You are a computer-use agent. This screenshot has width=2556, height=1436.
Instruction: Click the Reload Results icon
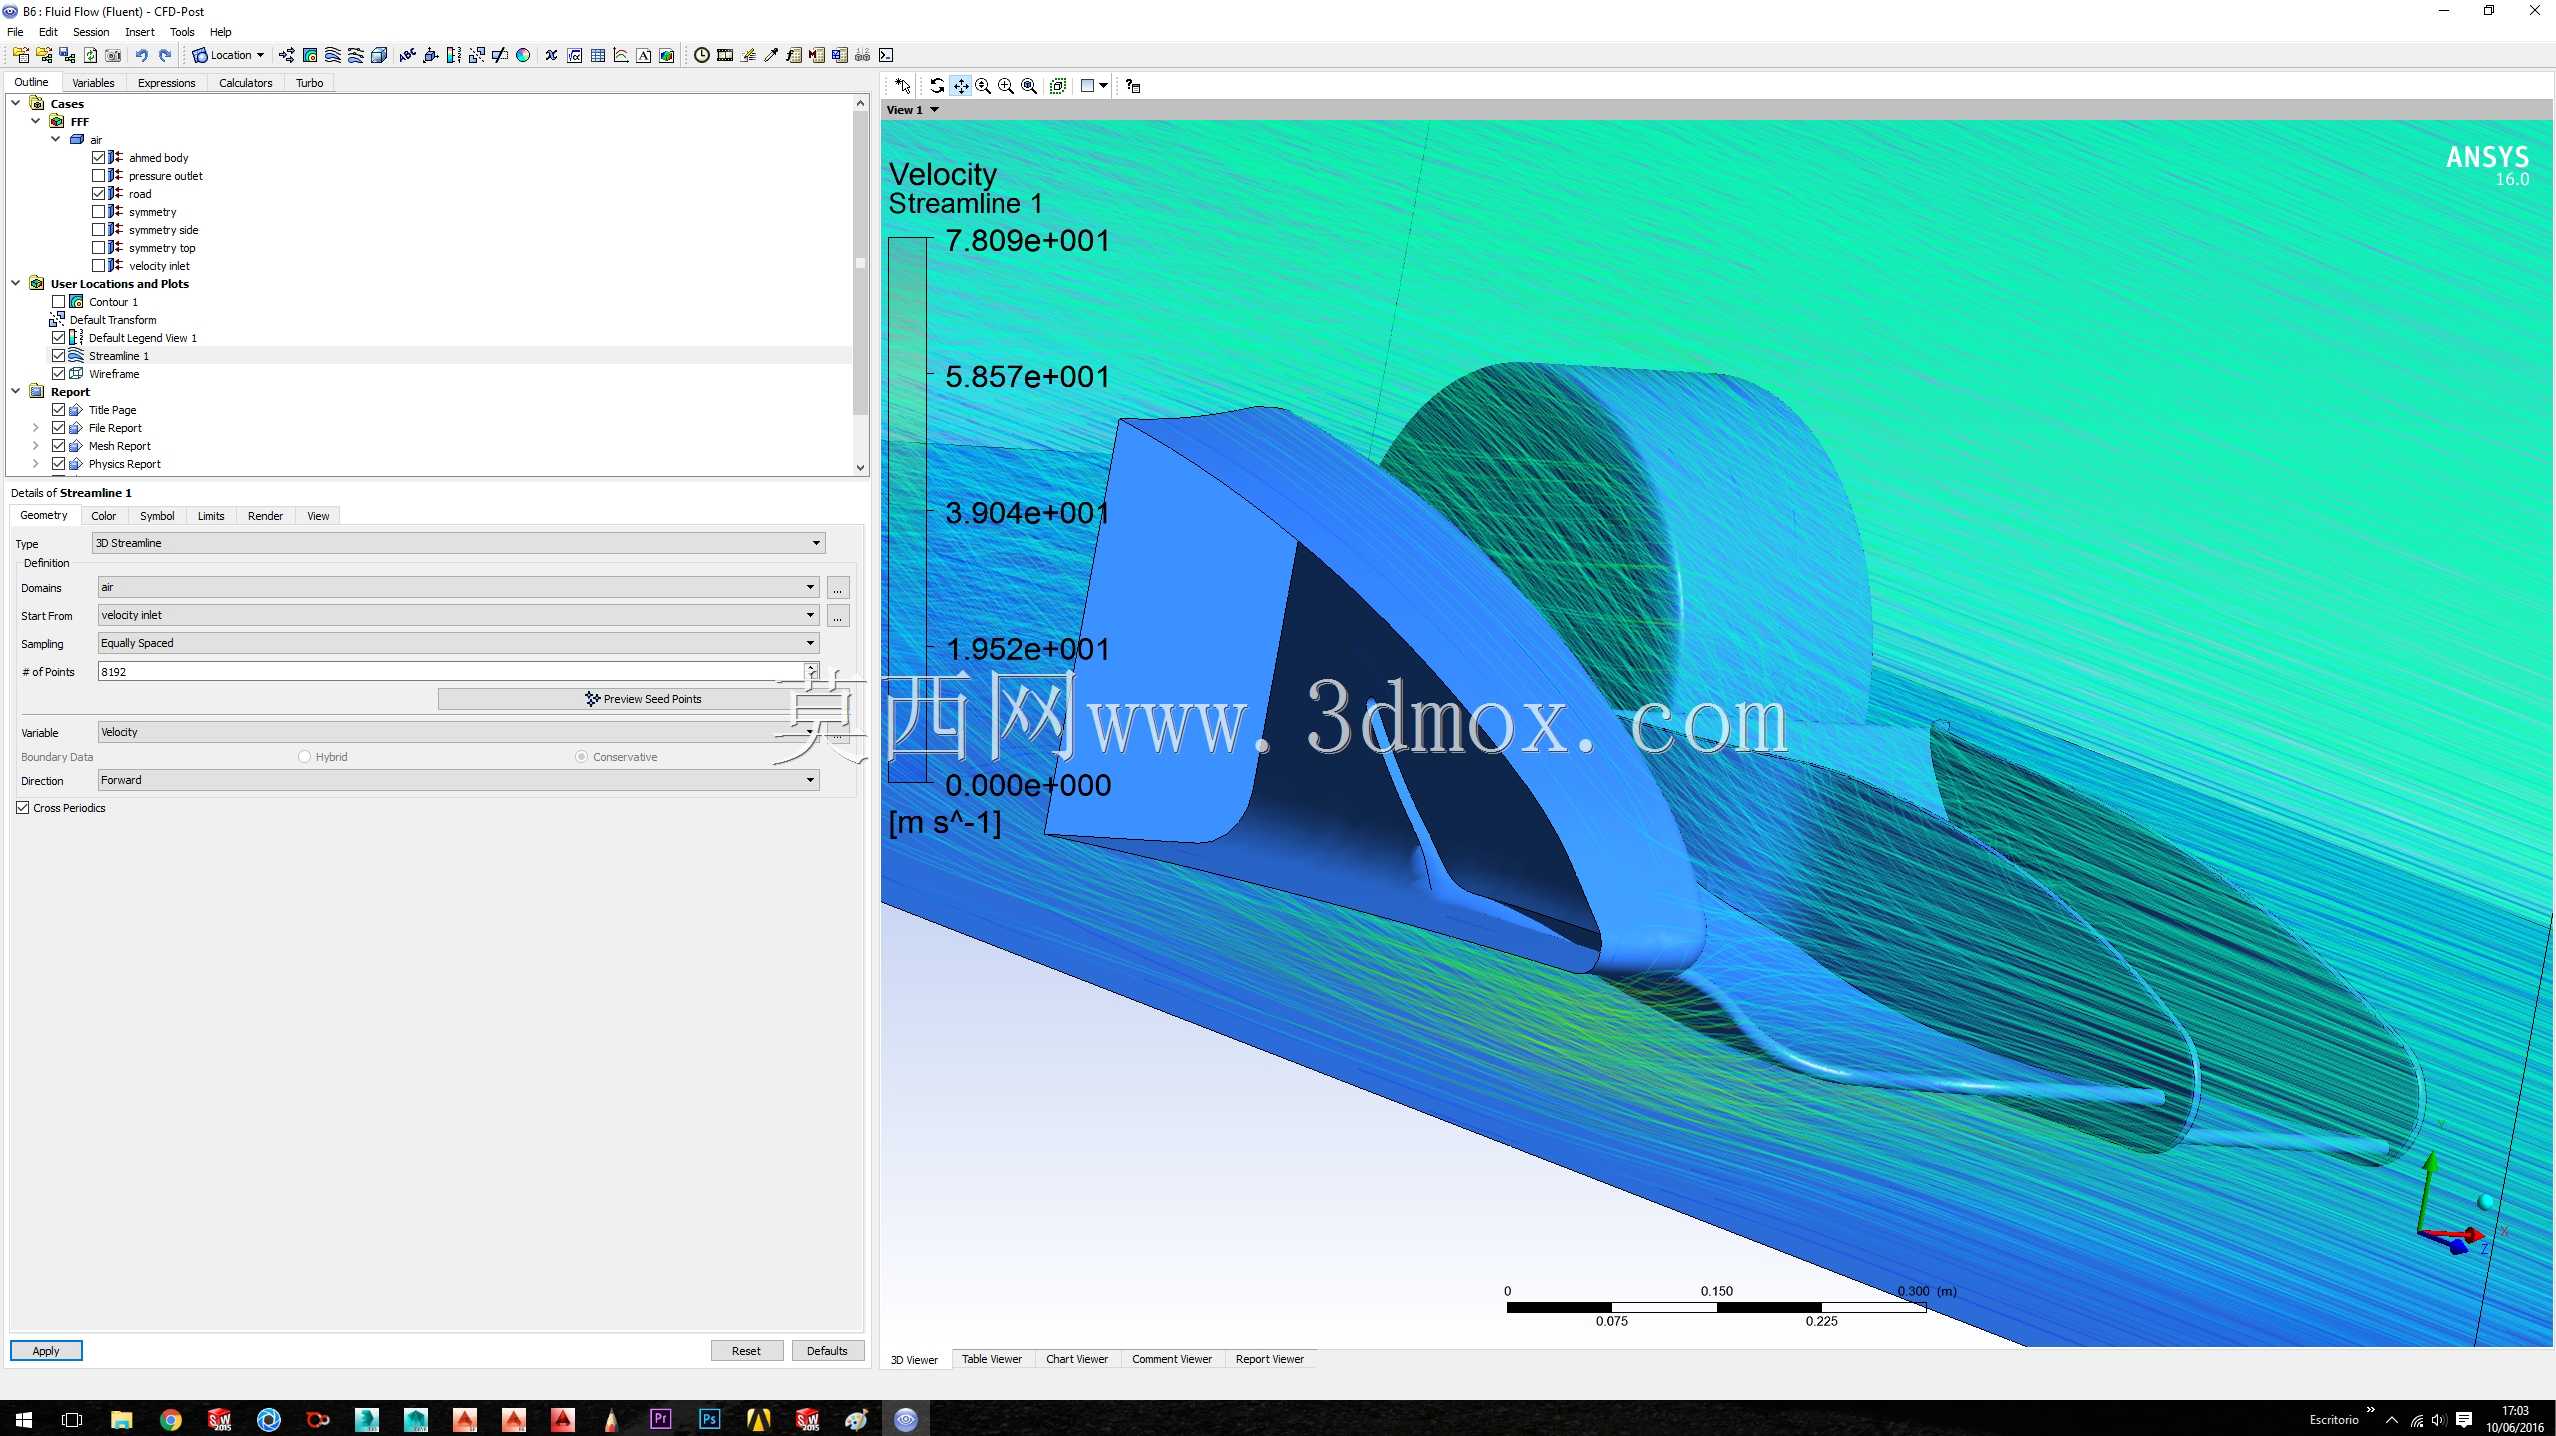tap(90, 55)
